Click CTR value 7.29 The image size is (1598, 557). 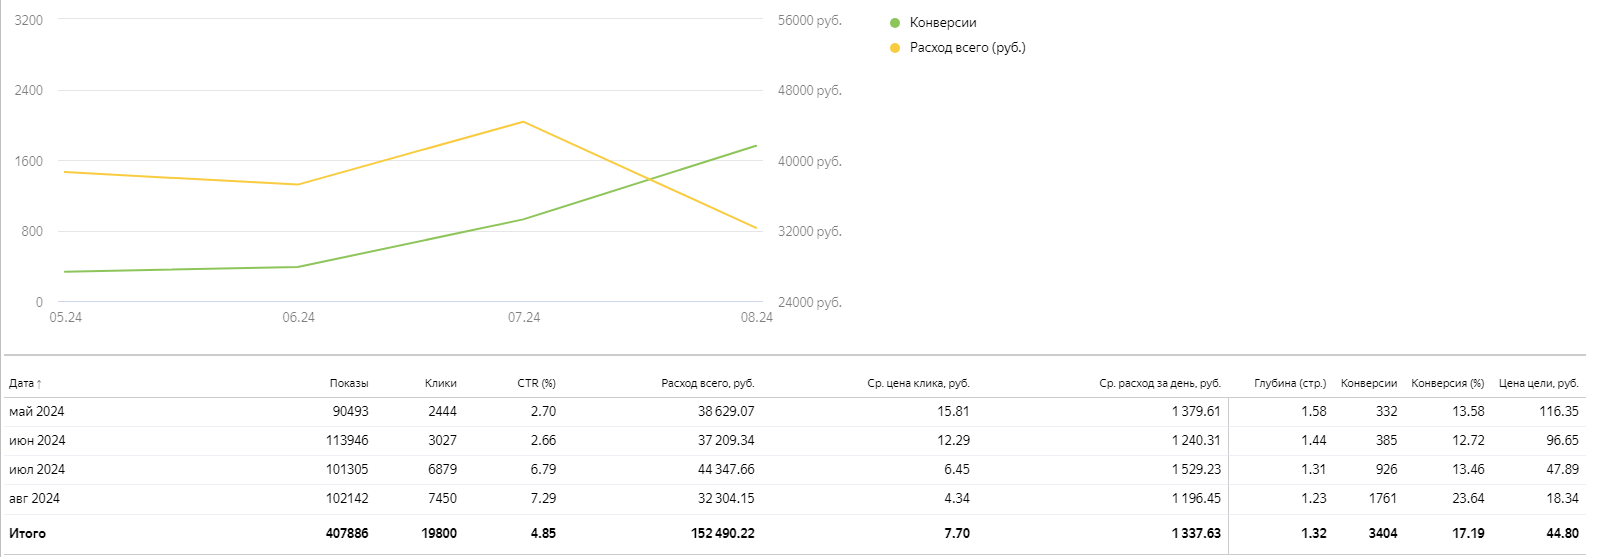click(543, 498)
